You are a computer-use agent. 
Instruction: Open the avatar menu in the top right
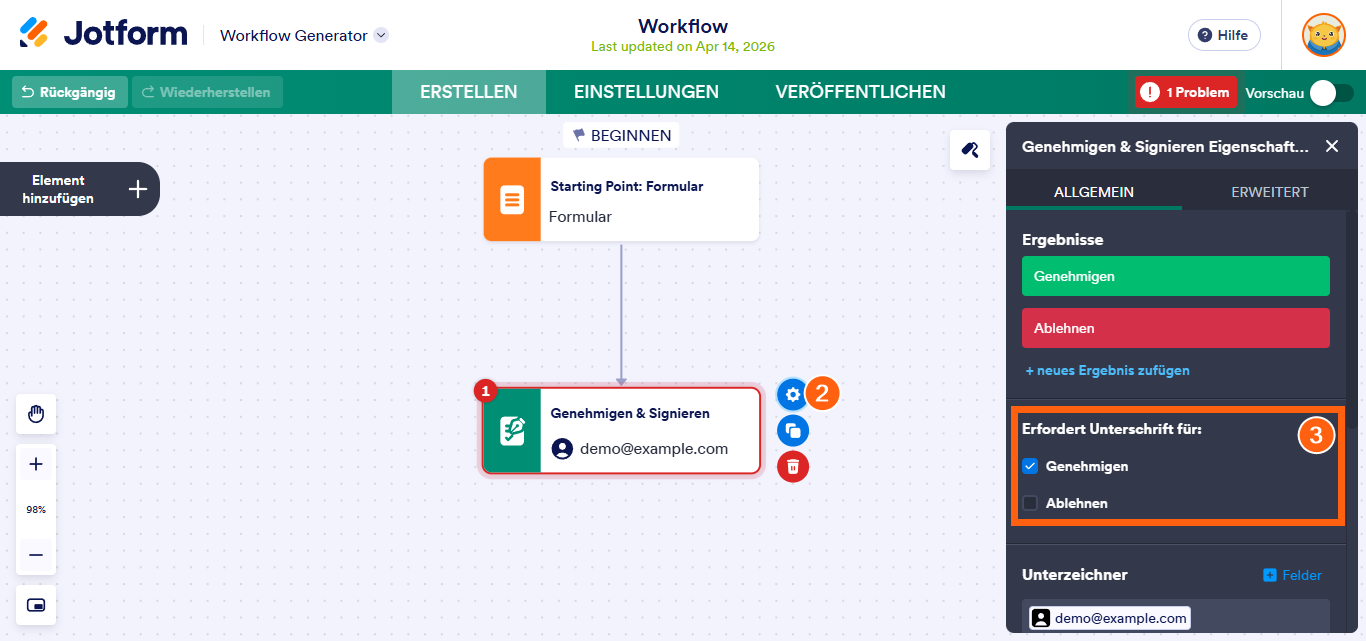(x=1326, y=35)
